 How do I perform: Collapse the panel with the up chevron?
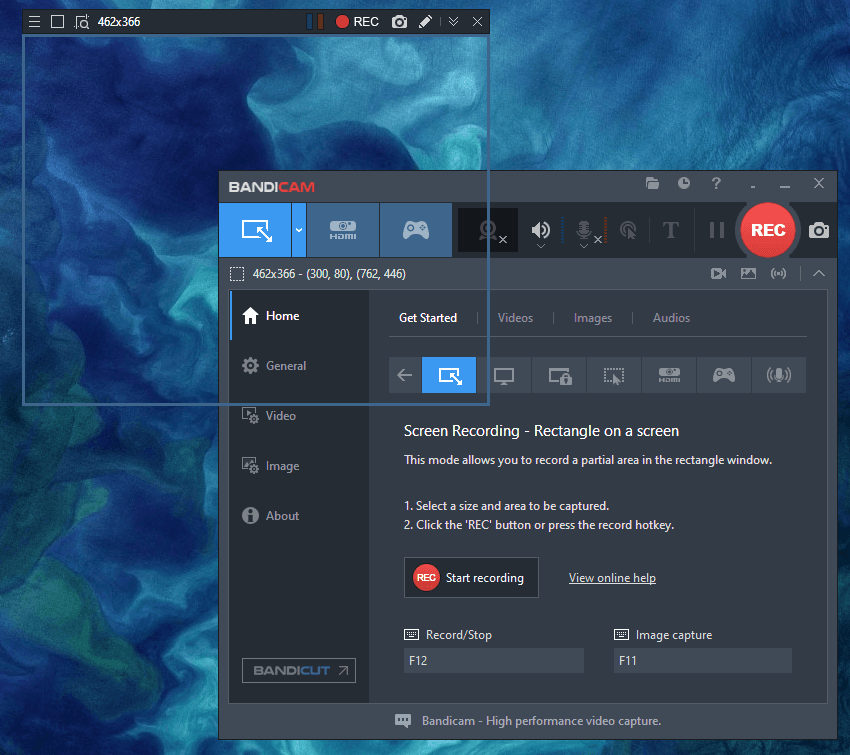(819, 273)
